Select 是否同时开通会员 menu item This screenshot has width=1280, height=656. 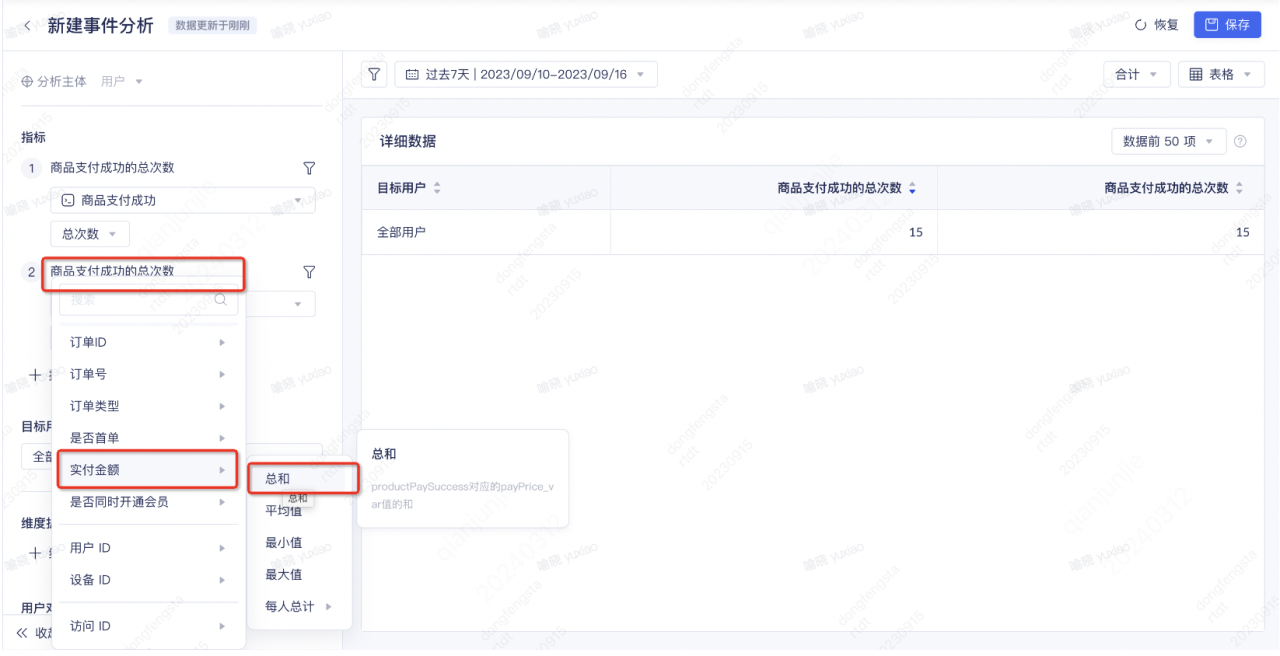tap(148, 502)
